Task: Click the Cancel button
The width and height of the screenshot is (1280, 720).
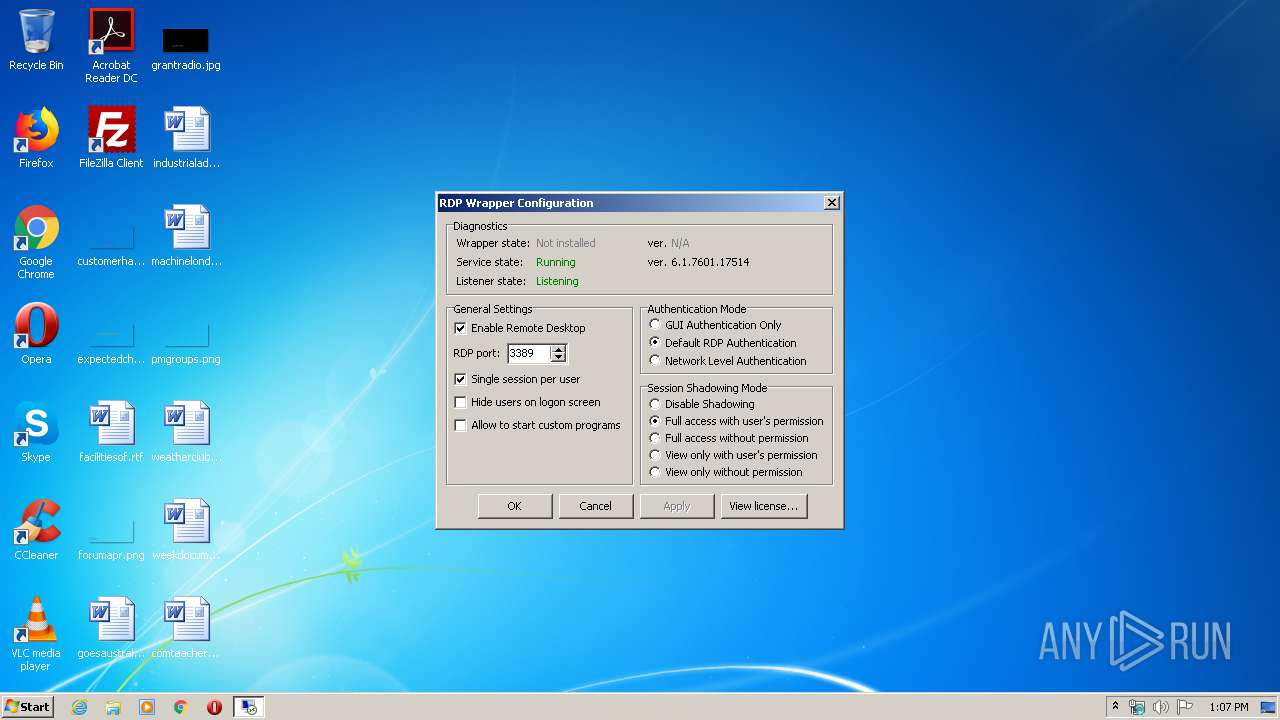Action: pyautogui.click(x=595, y=506)
